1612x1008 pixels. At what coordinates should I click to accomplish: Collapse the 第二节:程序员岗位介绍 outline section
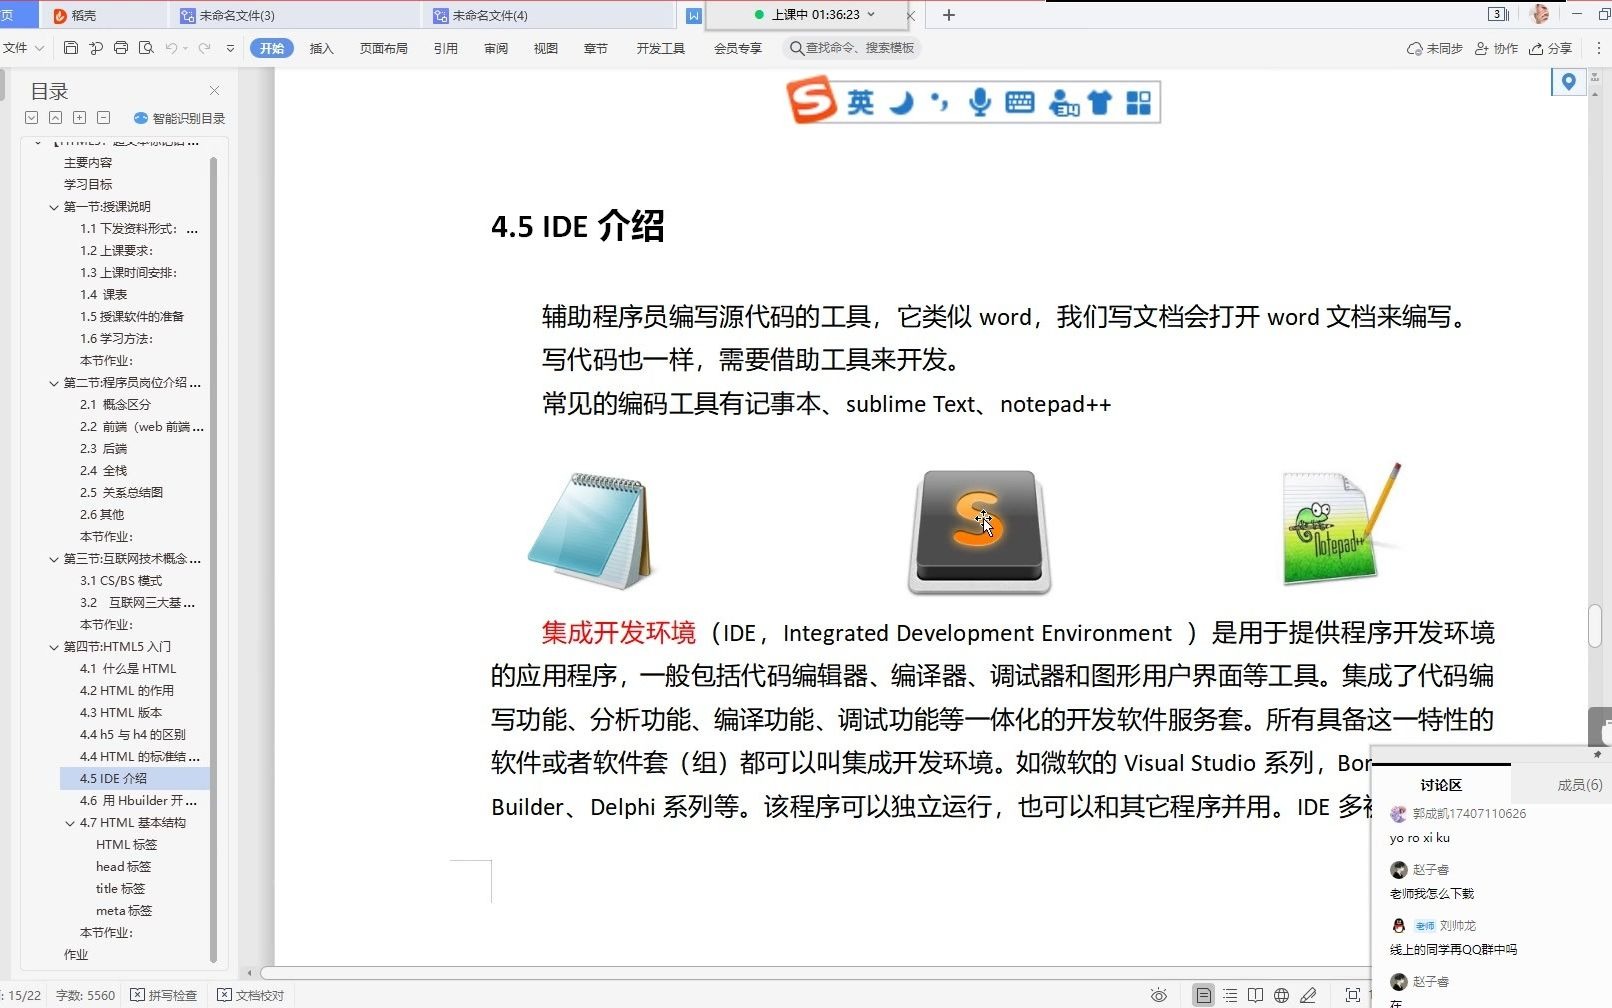[54, 383]
